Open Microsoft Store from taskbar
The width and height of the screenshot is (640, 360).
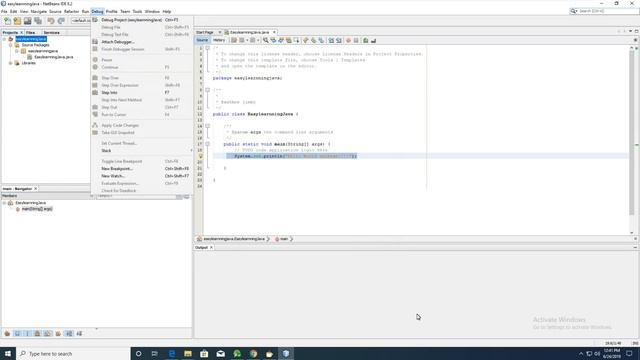coord(204,353)
